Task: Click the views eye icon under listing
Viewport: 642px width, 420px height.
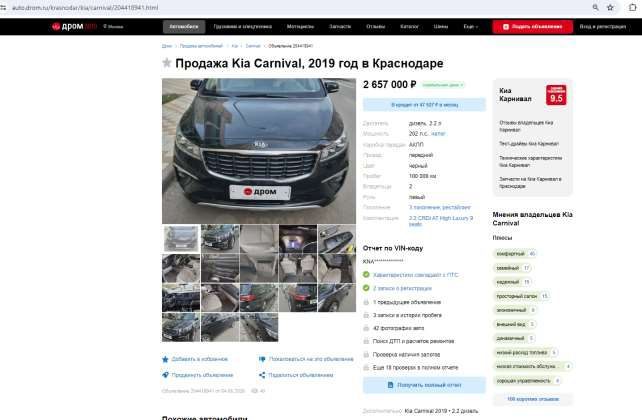Action: click(x=254, y=391)
